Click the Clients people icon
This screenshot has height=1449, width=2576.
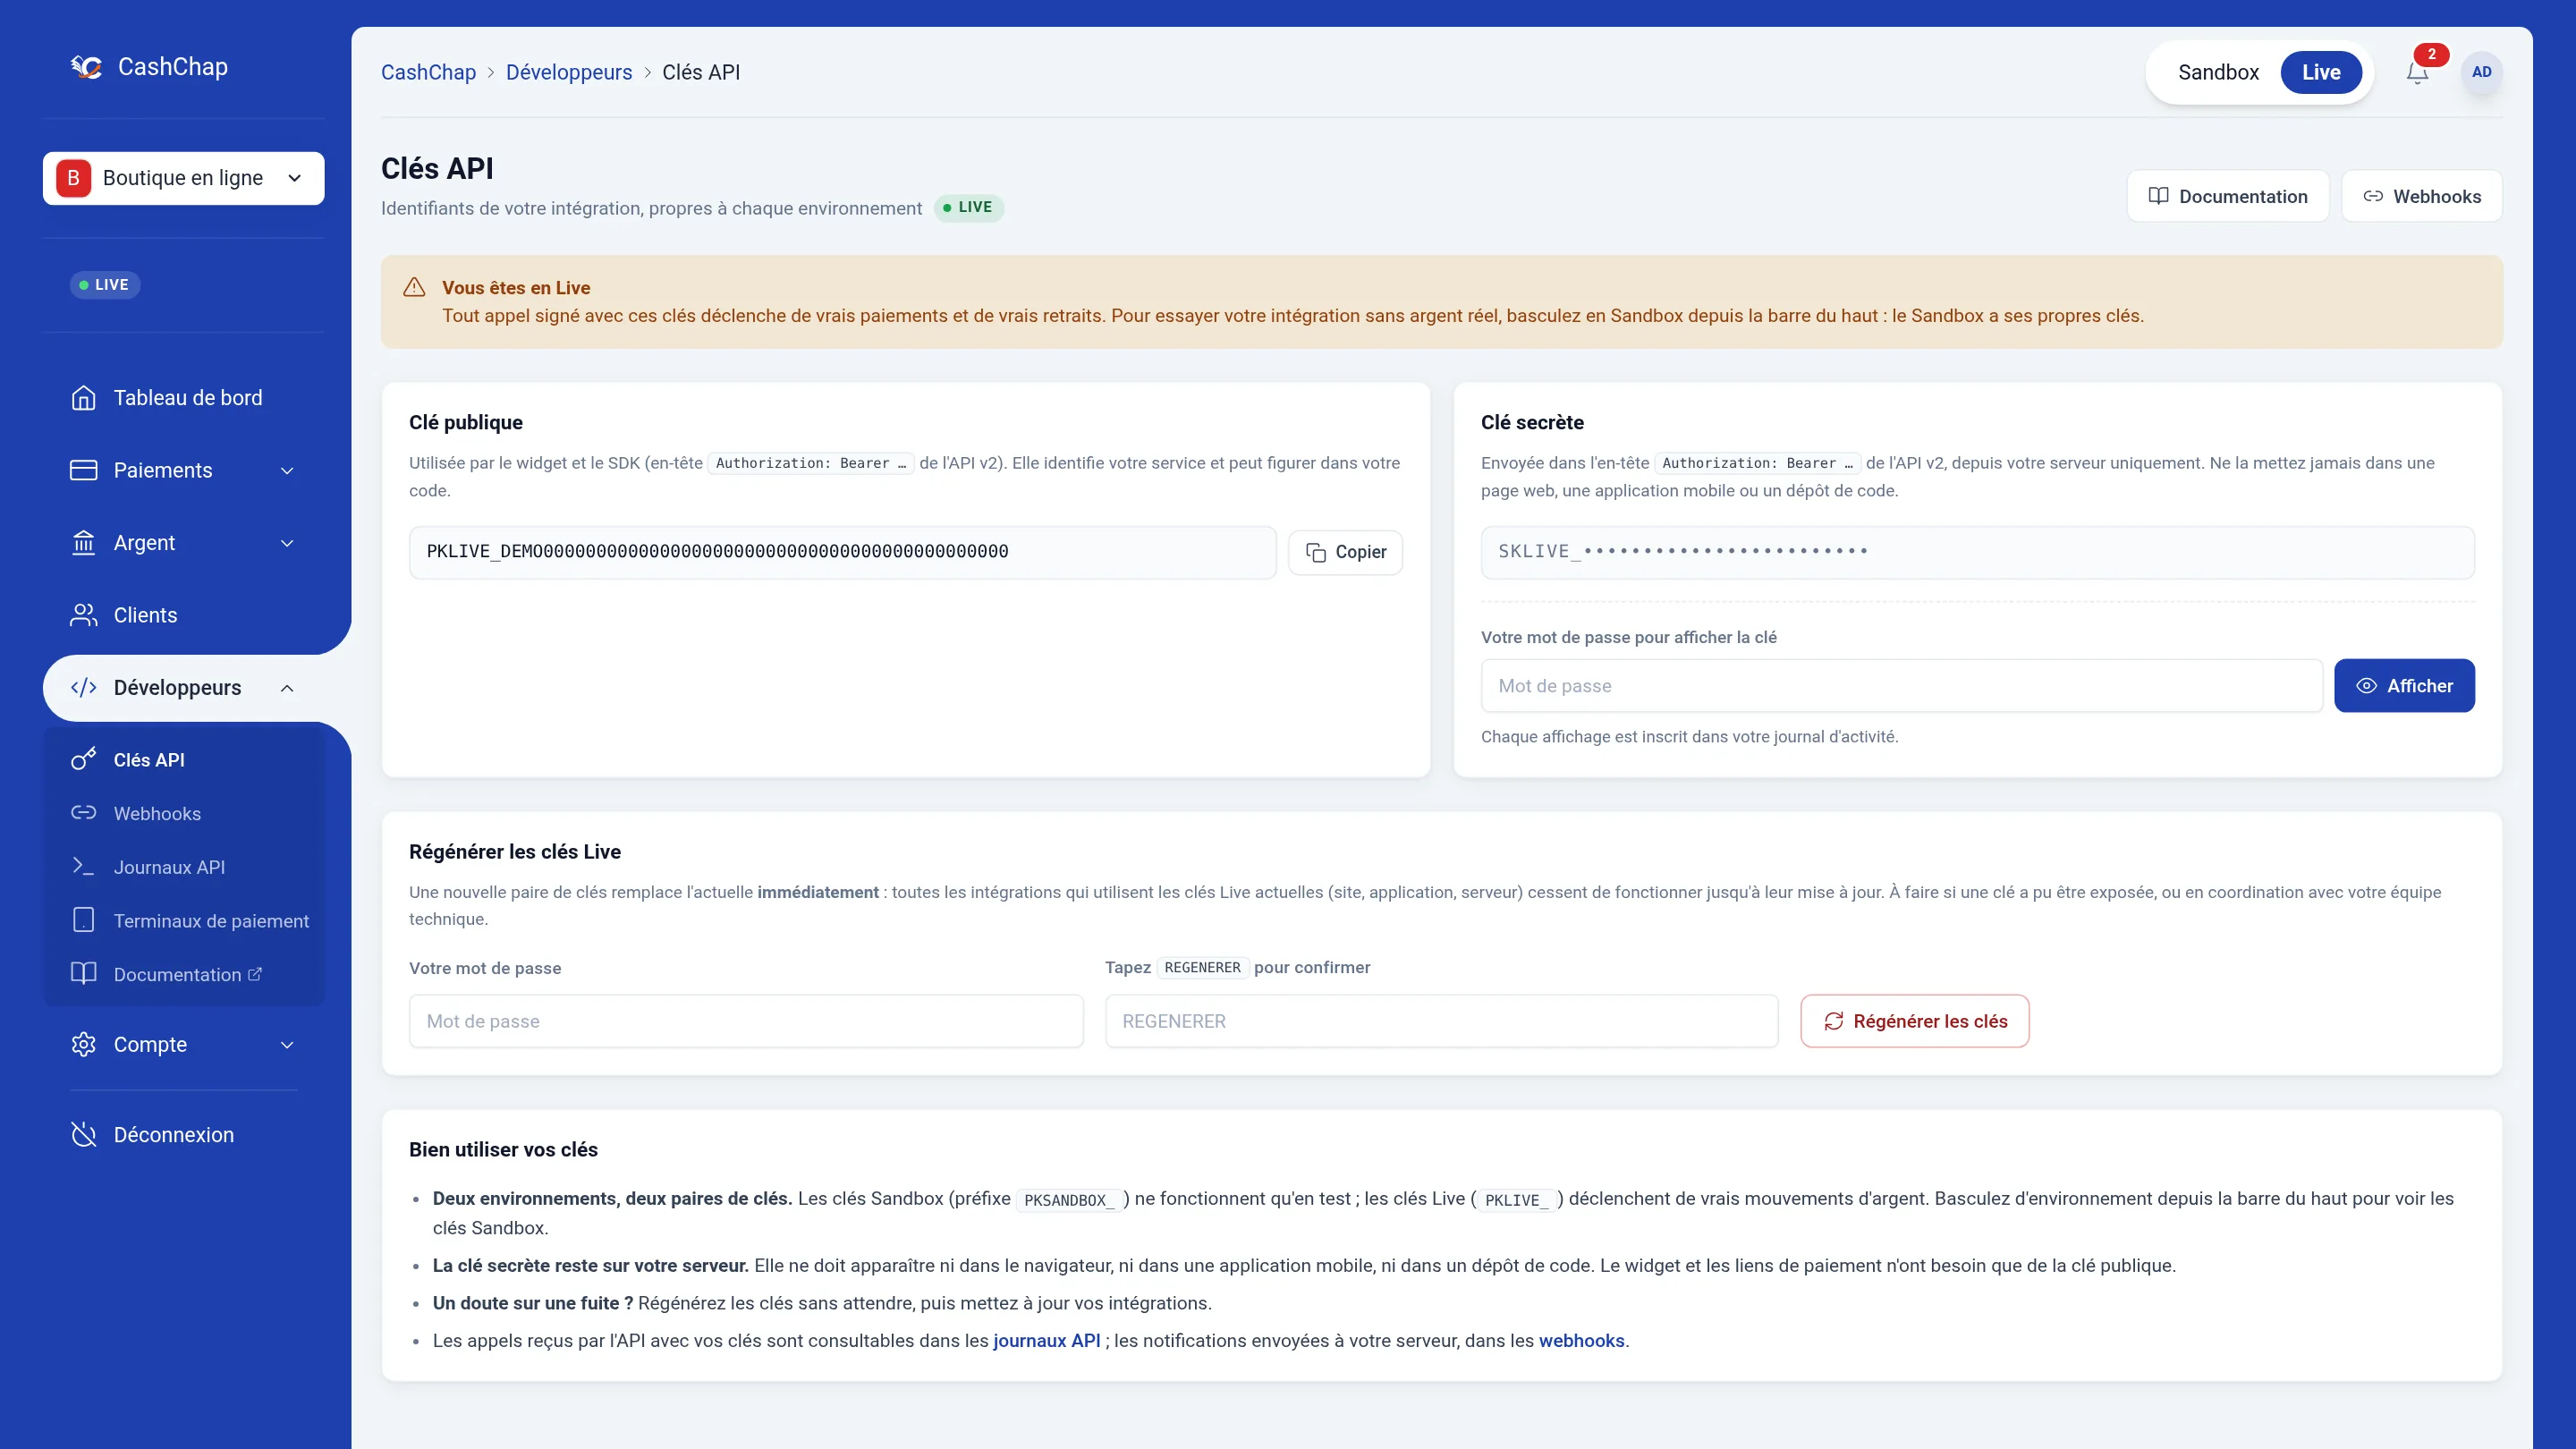click(x=84, y=615)
